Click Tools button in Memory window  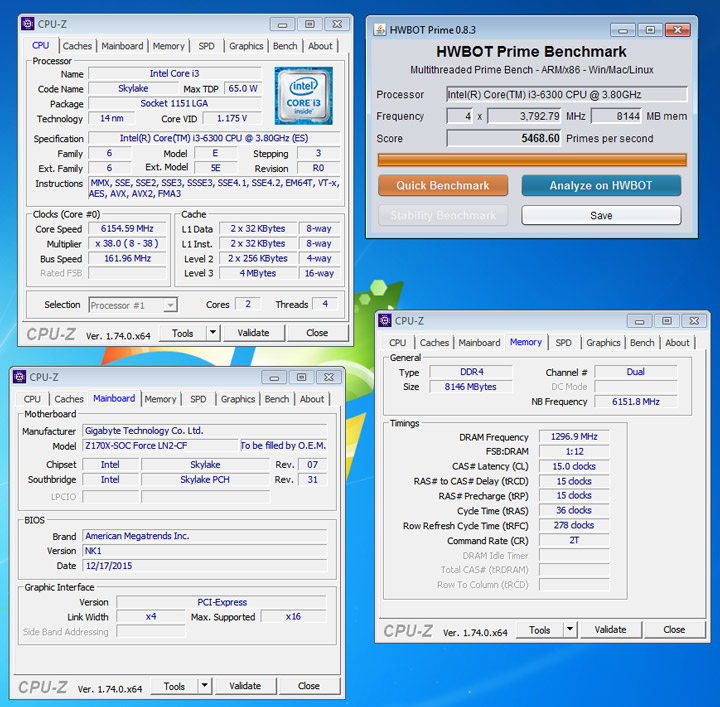pyautogui.click(x=540, y=629)
